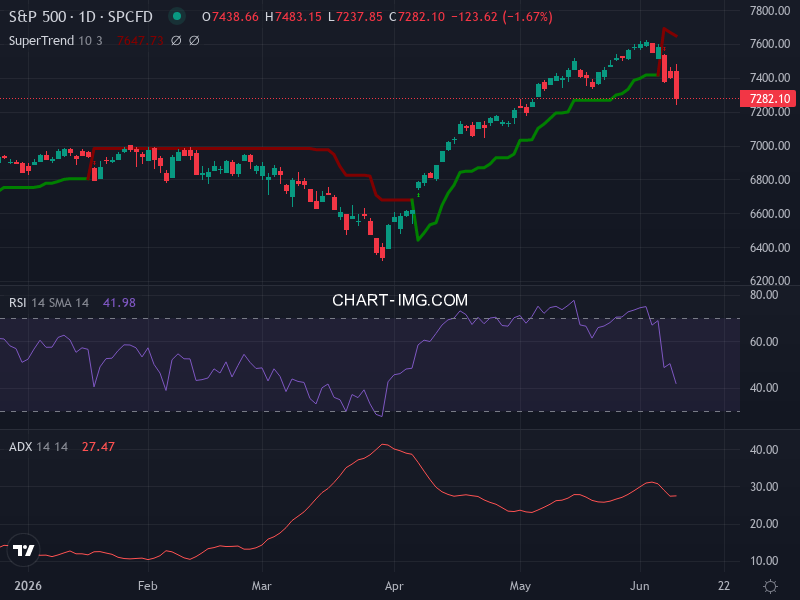Click the RSI 80.00 axis label
Image resolution: width=800 pixels, height=600 pixels.
[764, 295]
